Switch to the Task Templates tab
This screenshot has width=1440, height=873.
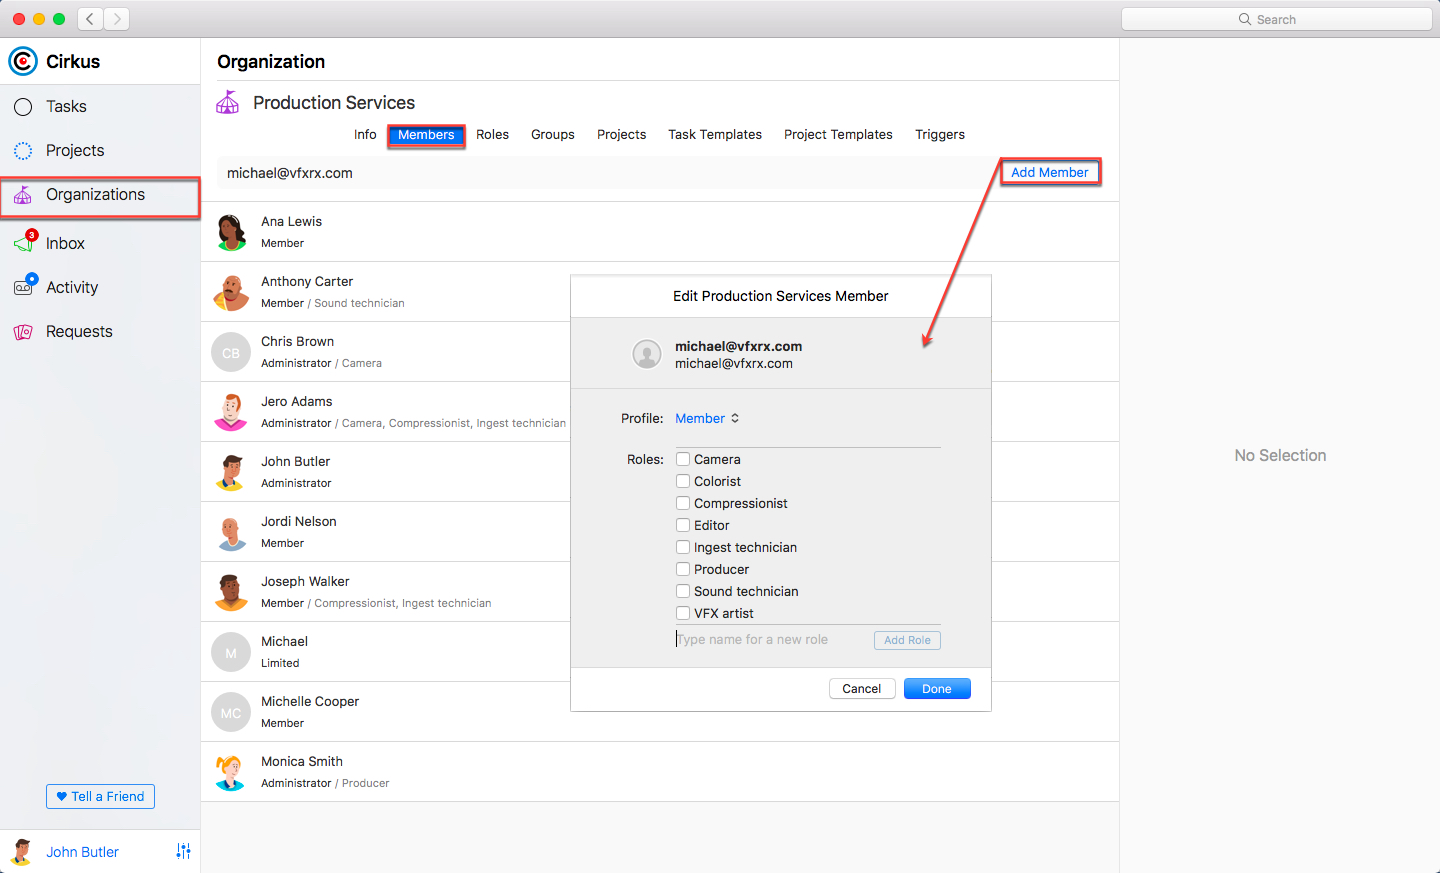tap(715, 134)
